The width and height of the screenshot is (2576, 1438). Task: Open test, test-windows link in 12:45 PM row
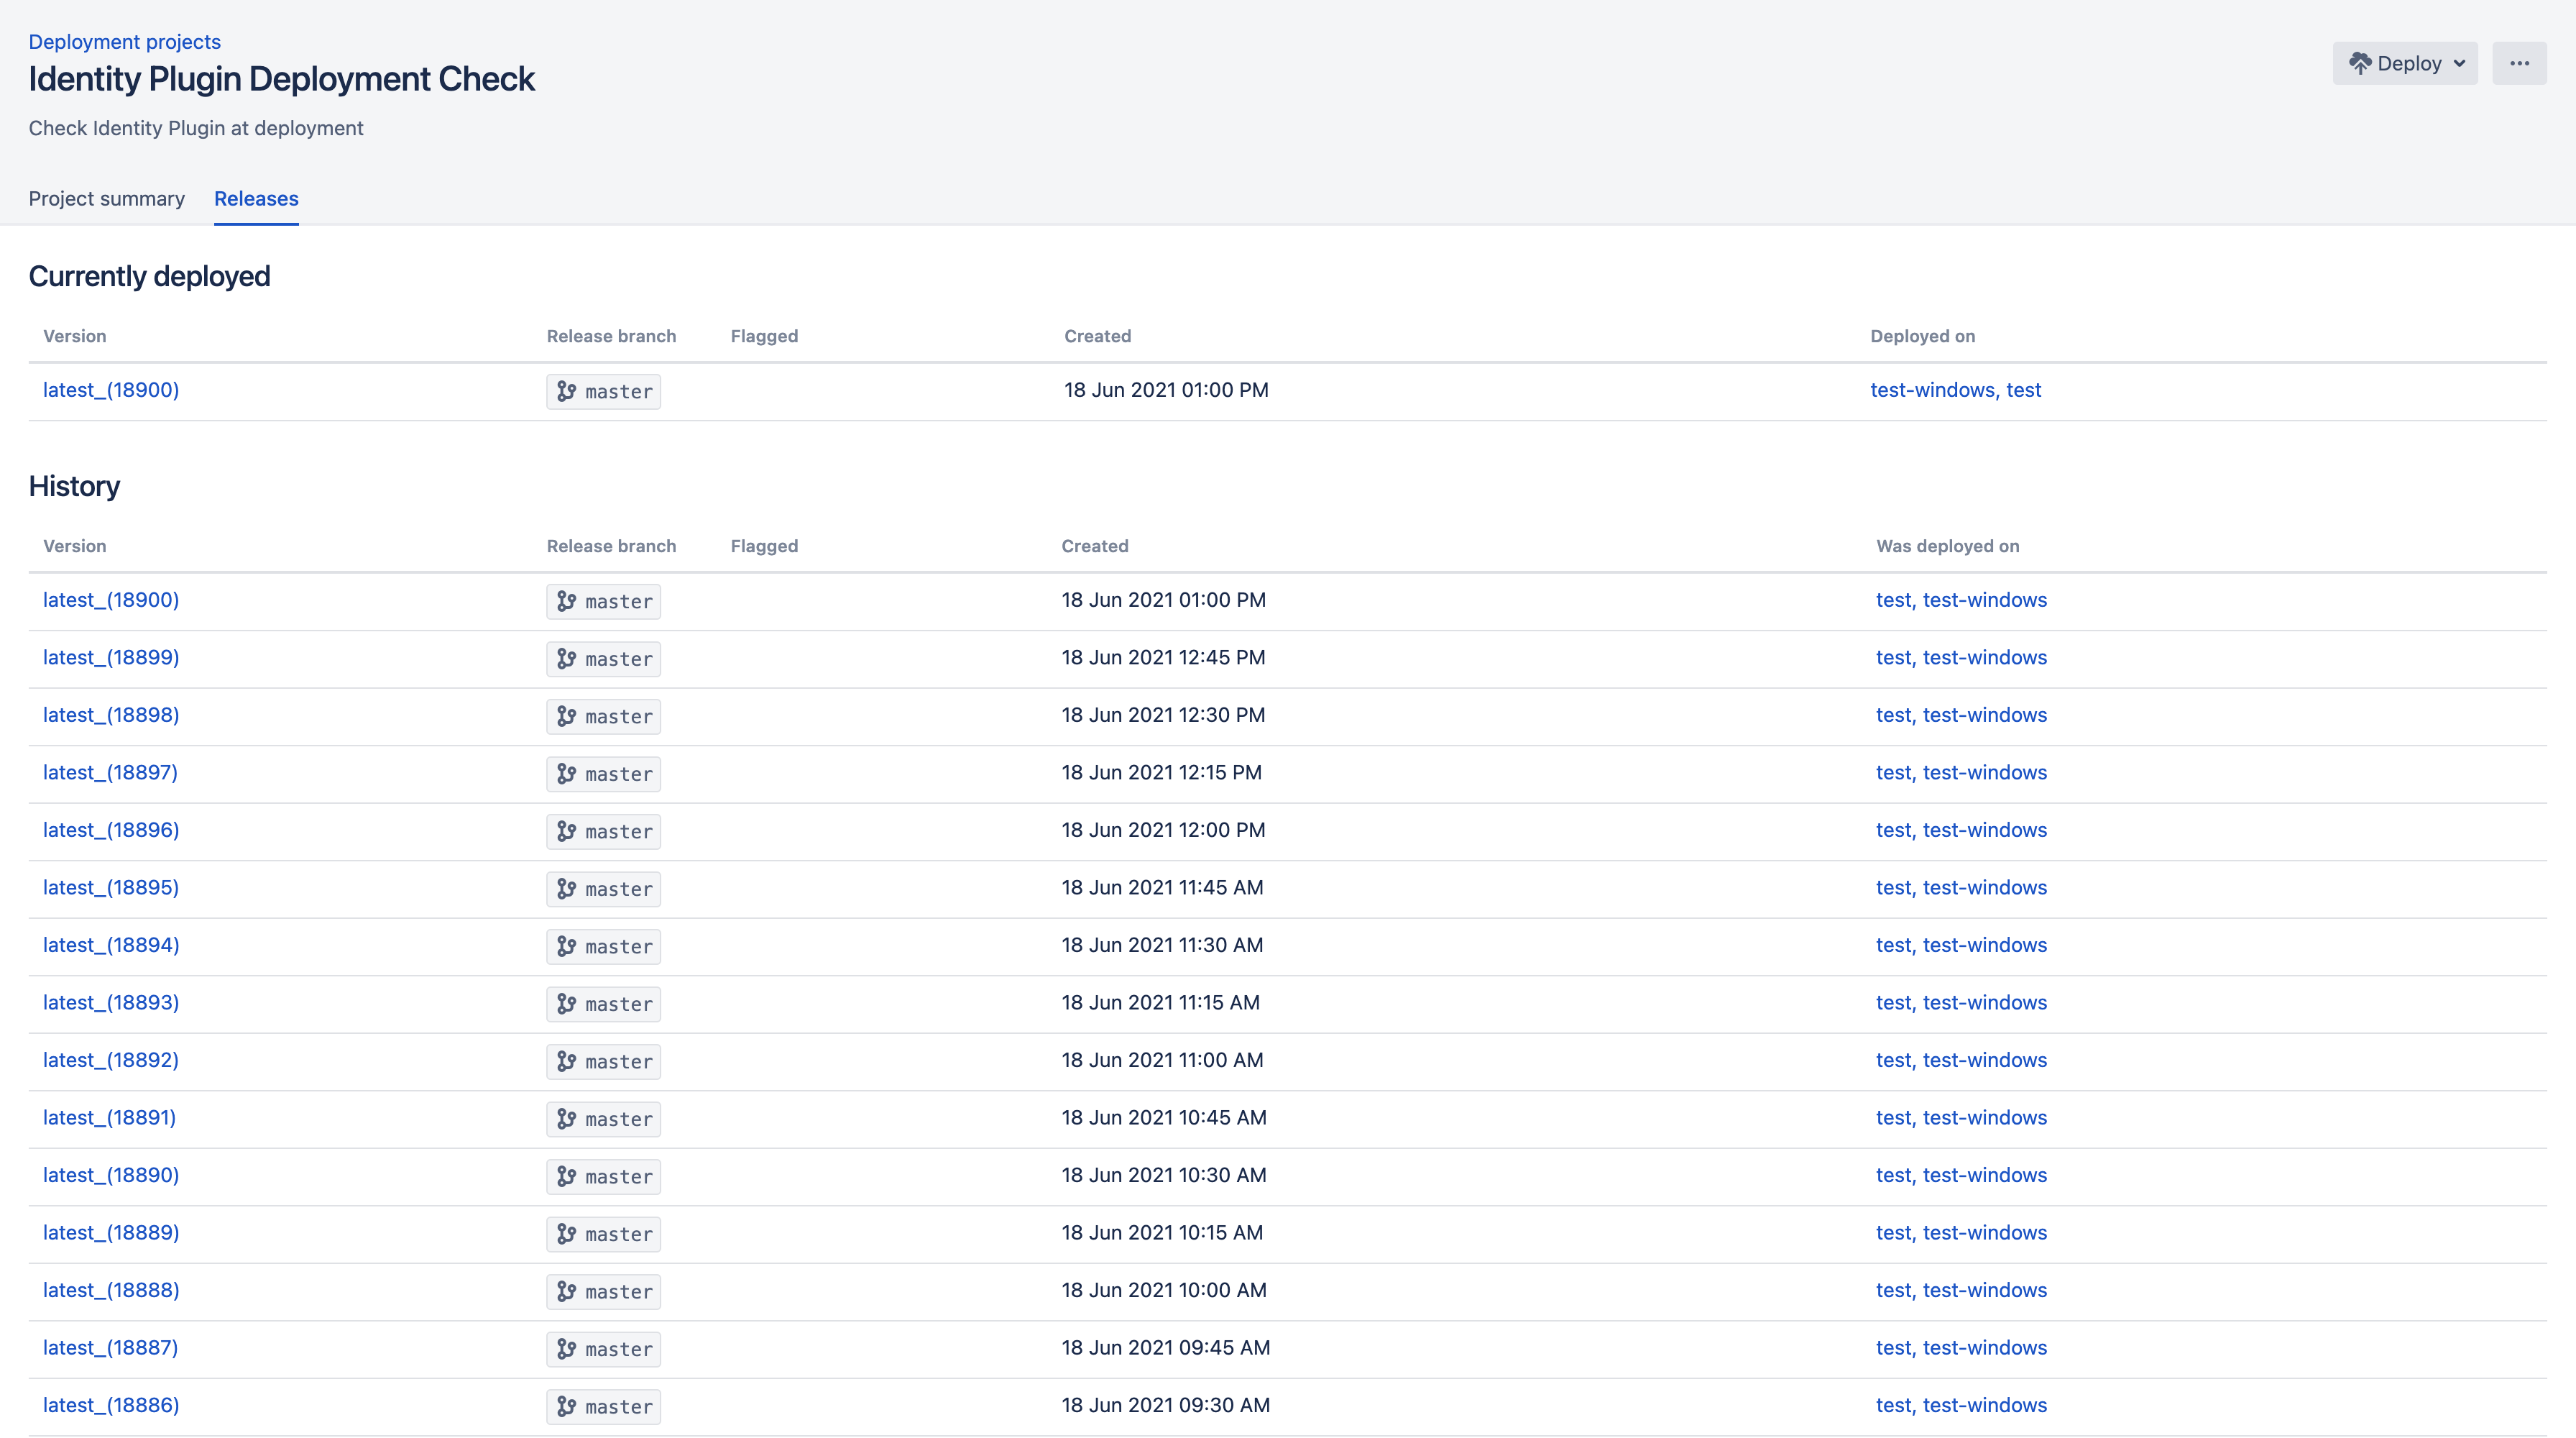pos(1961,657)
